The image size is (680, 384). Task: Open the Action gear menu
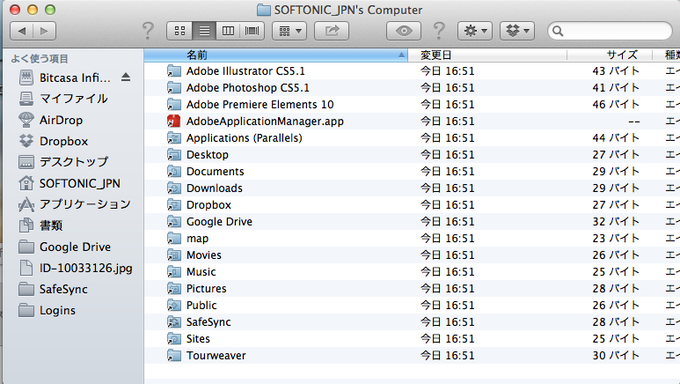click(x=475, y=31)
